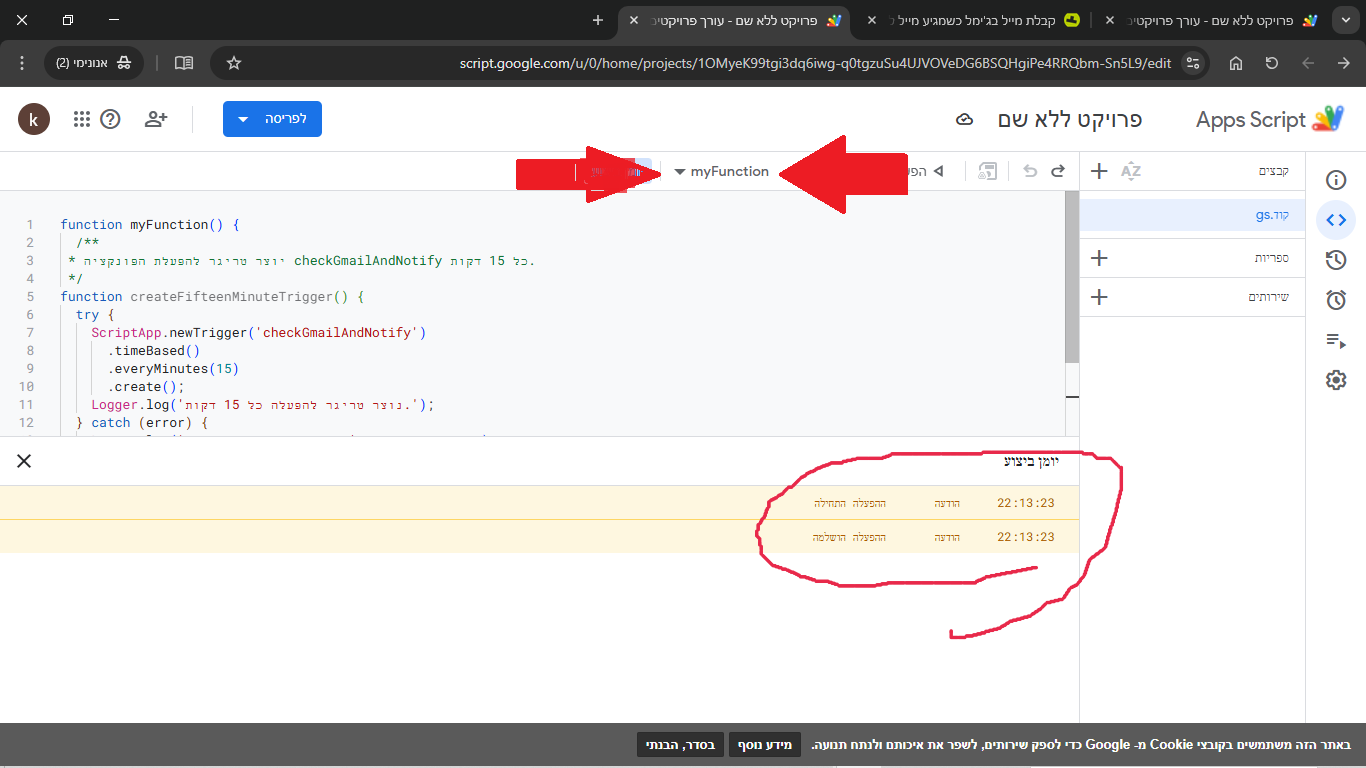Click the cloud save-status icon near project title
The width and height of the screenshot is (1366, 768).
coord(965,120)
